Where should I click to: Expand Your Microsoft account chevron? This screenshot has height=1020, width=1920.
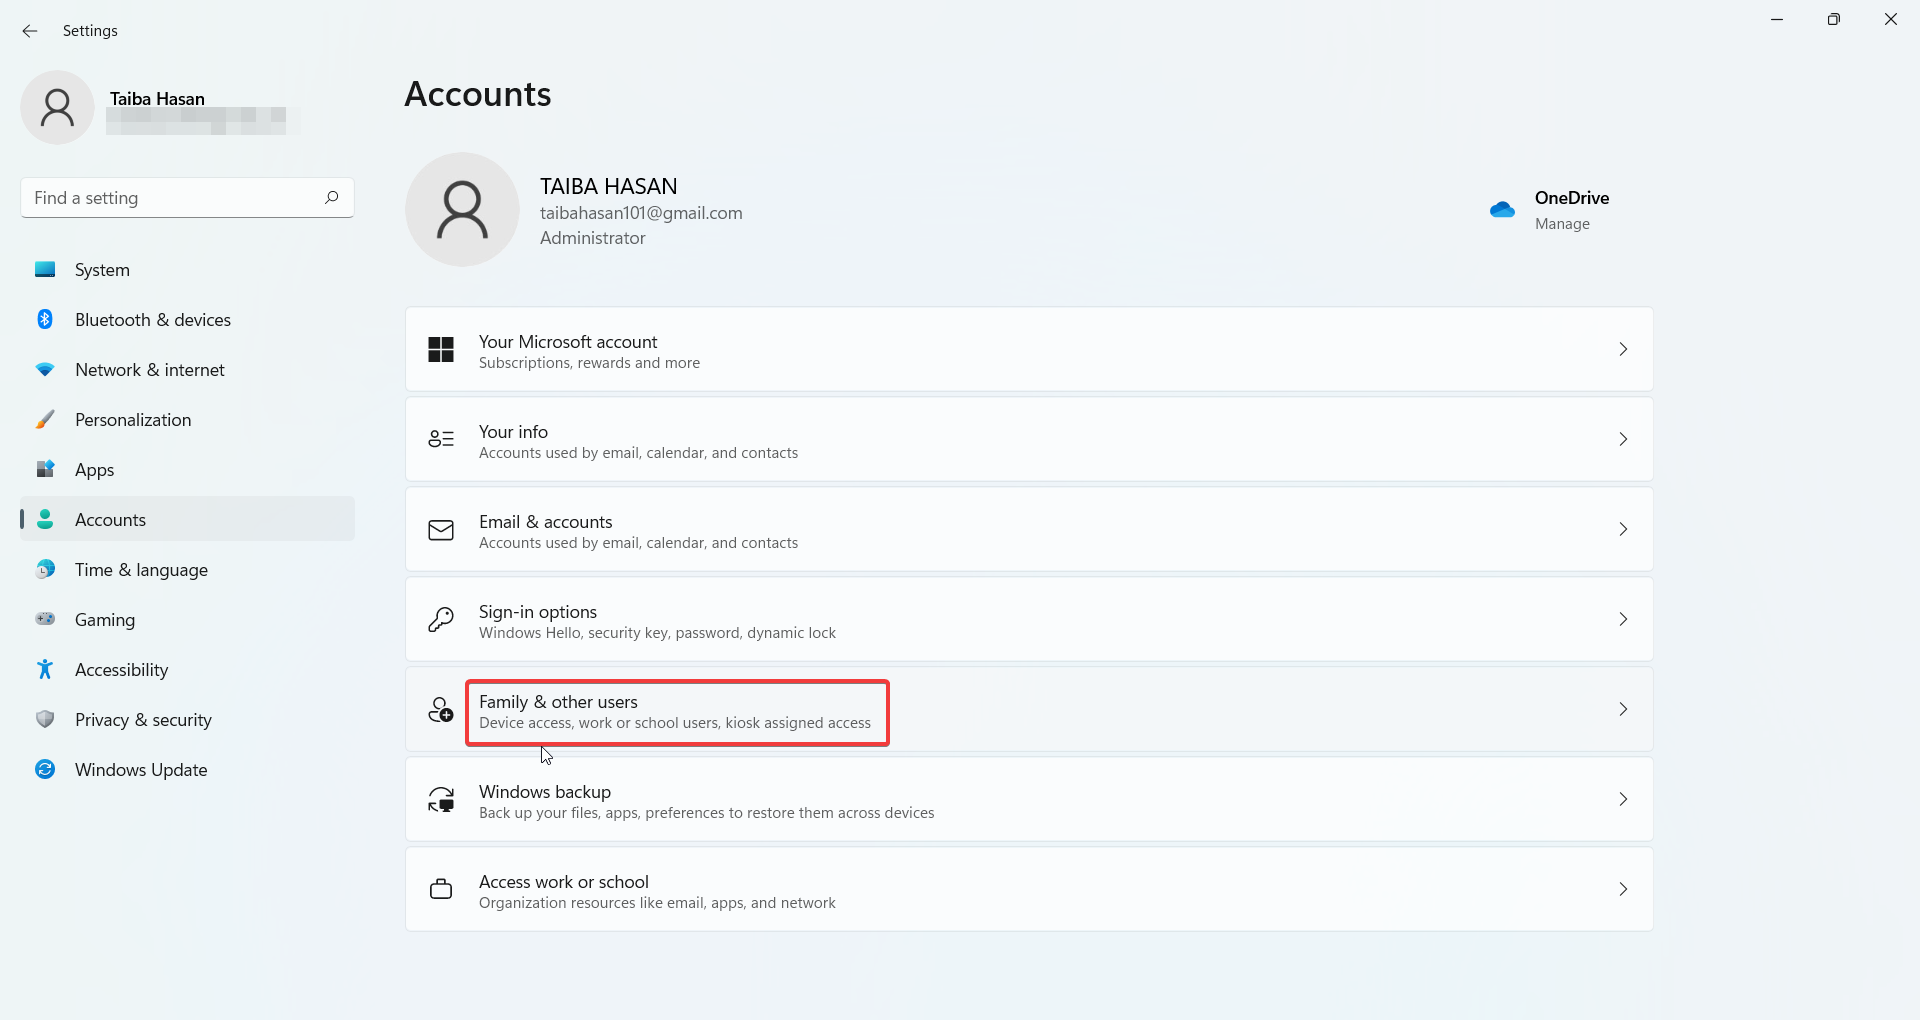point(1623,349)
